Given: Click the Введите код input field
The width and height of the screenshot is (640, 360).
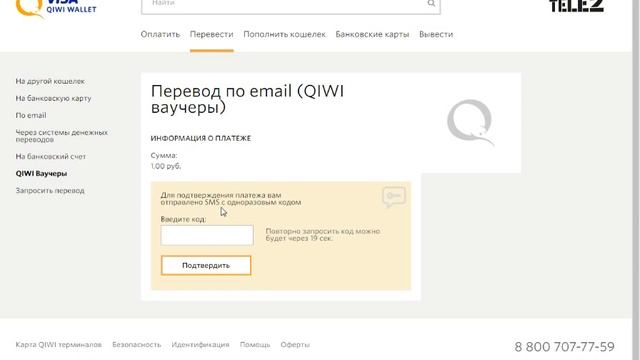Looking at the screenshot, I should tap(207, 235).
